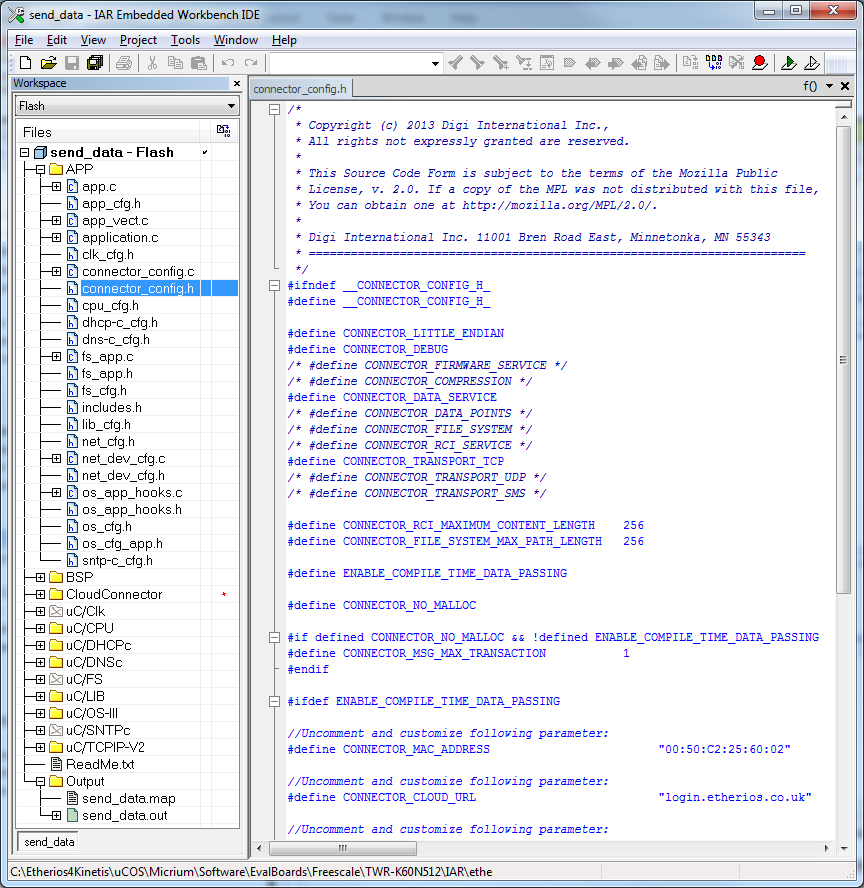864x888 pixels.
Task: Create a new document from the toolbar
Action: [26, 63]
